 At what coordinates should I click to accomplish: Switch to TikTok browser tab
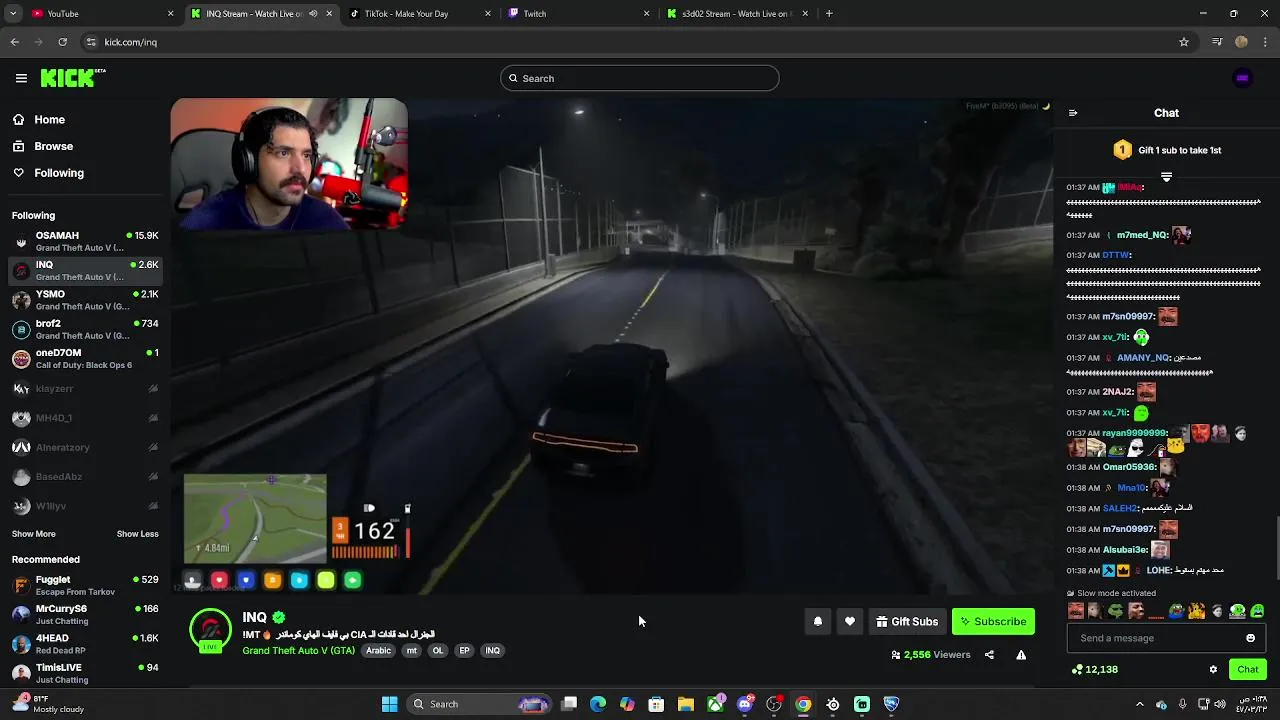[x=419, y=14]
